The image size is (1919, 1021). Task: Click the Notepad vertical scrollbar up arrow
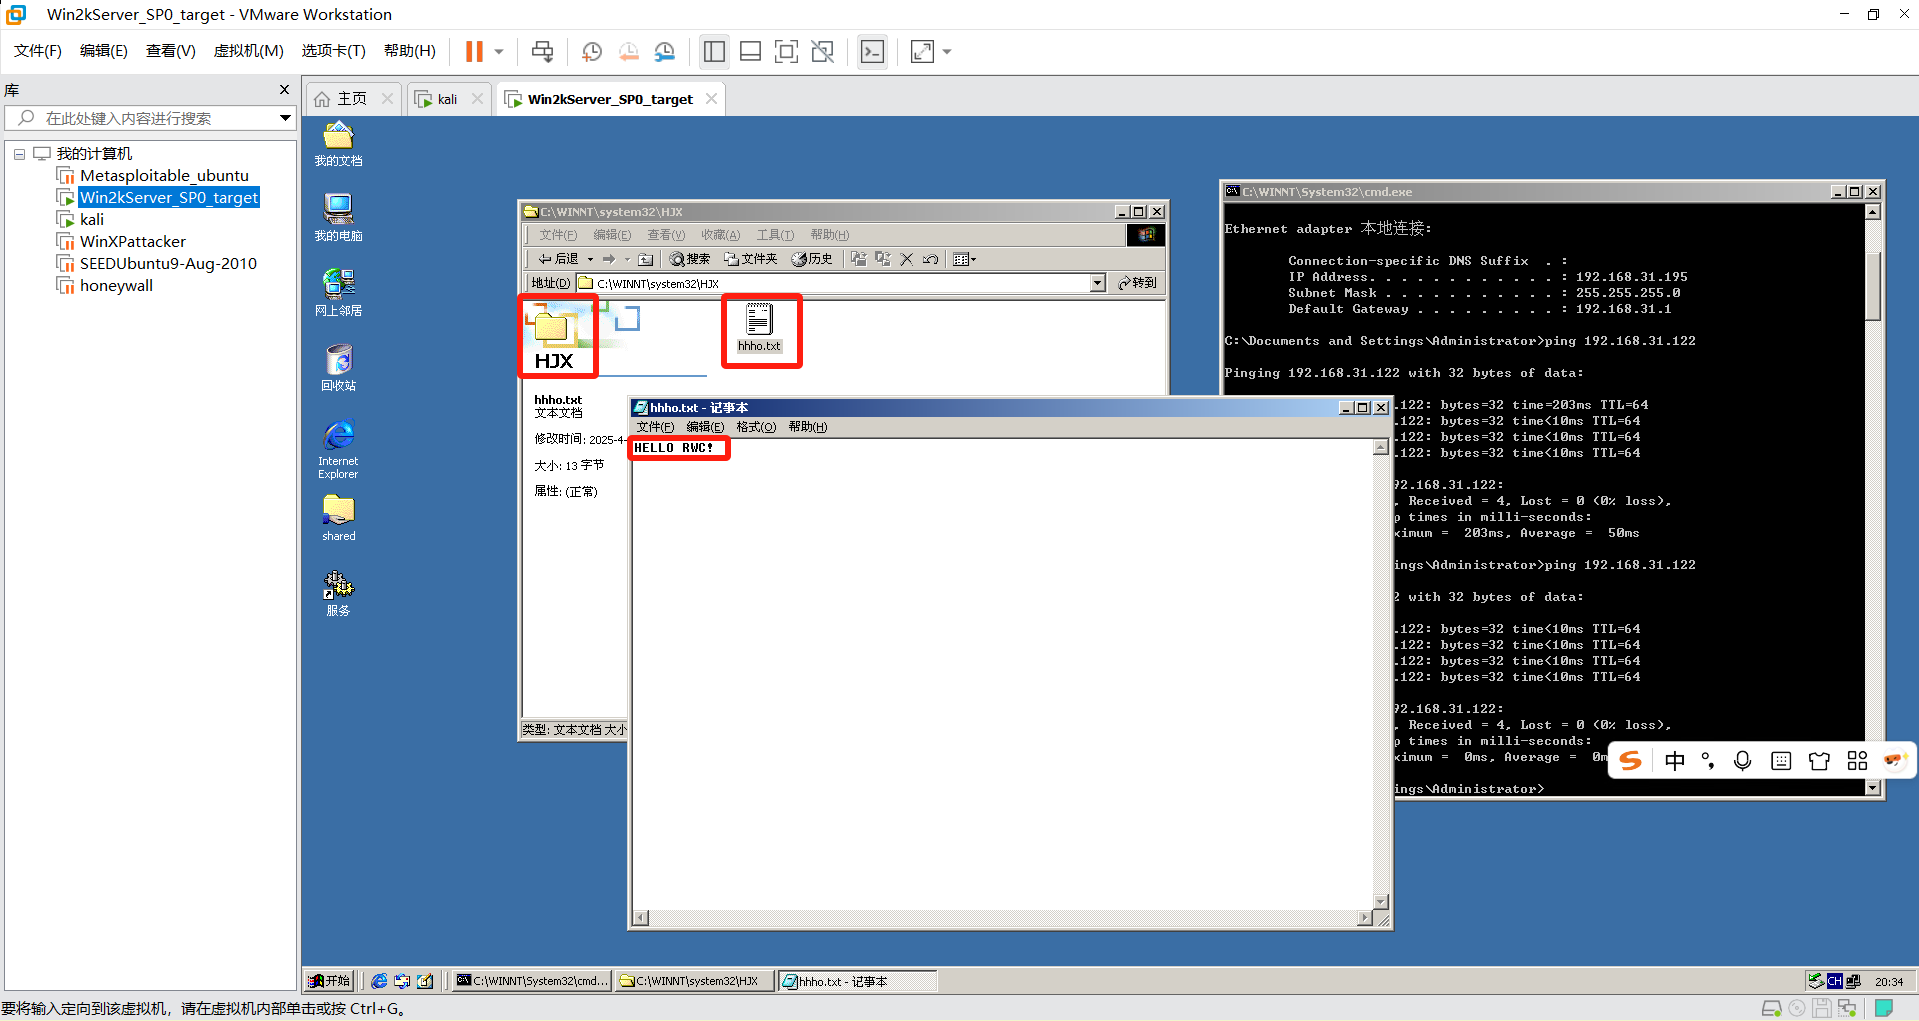[x=1381, y=448]
